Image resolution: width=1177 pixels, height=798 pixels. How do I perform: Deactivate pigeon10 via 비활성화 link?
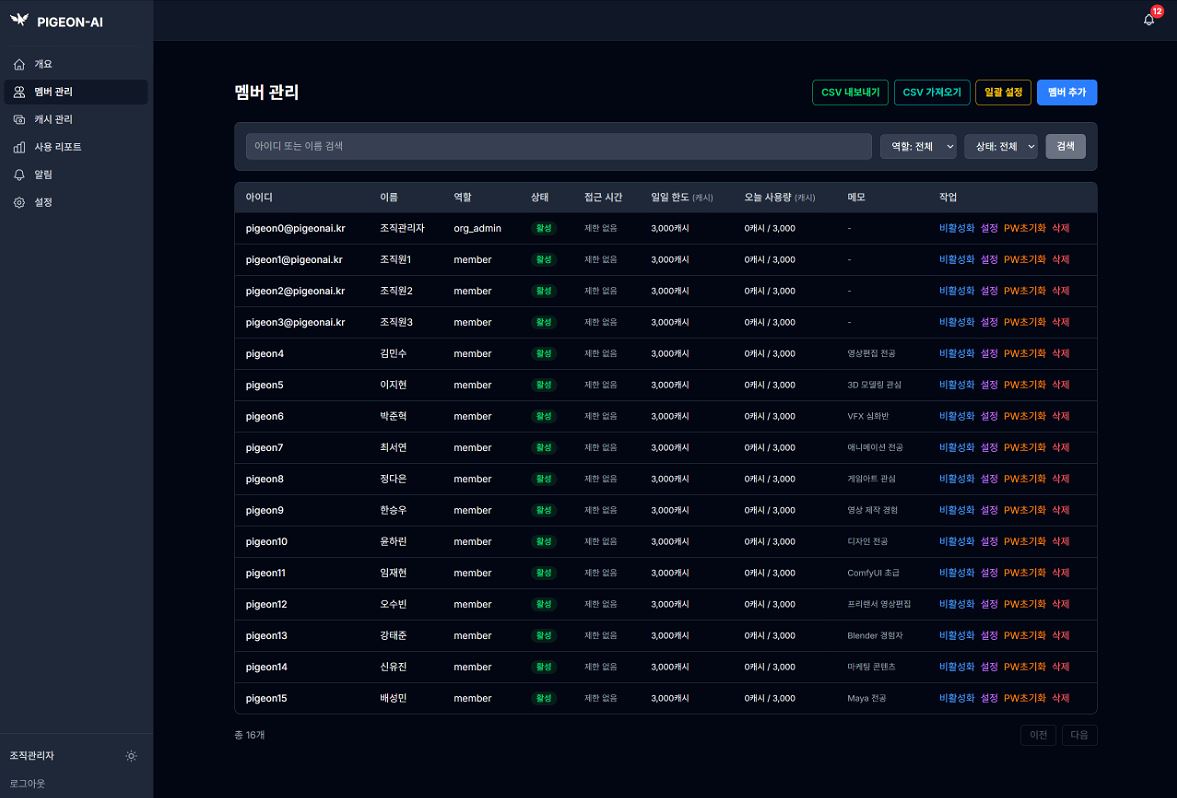tap(956, 541)
